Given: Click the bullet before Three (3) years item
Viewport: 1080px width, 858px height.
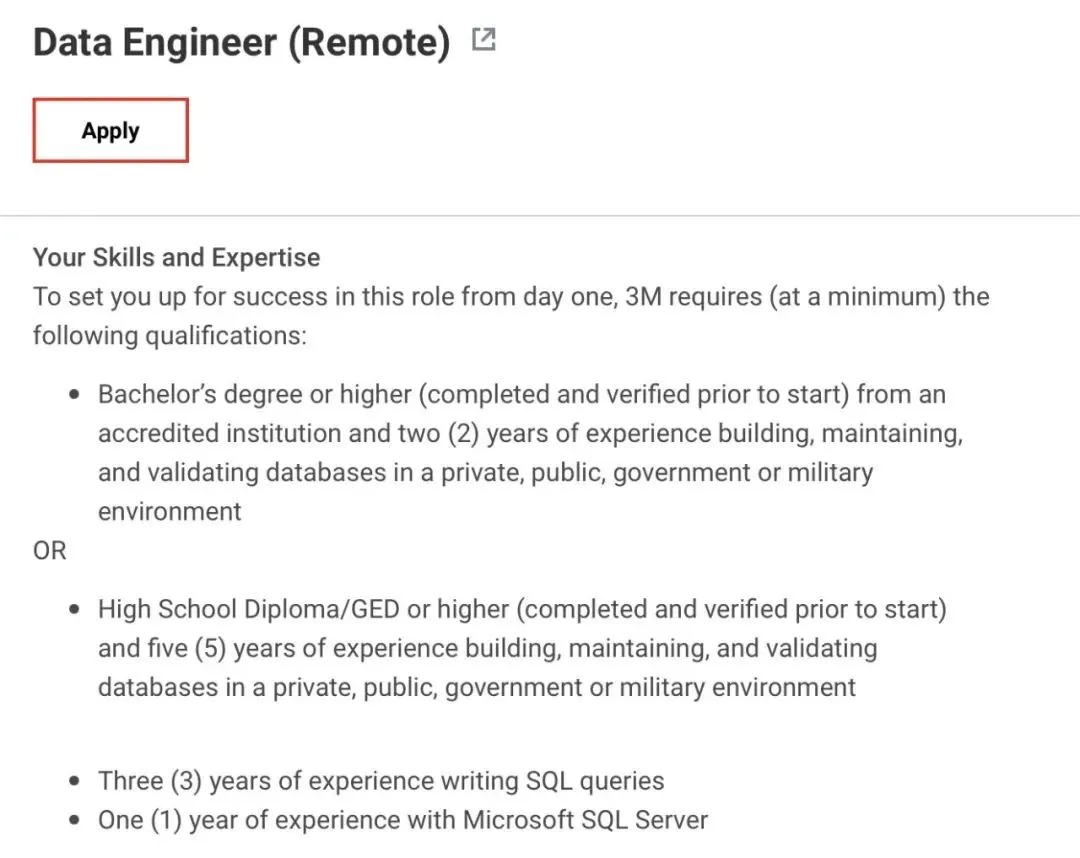Looking at the screenshot, I should click(74, 782).
